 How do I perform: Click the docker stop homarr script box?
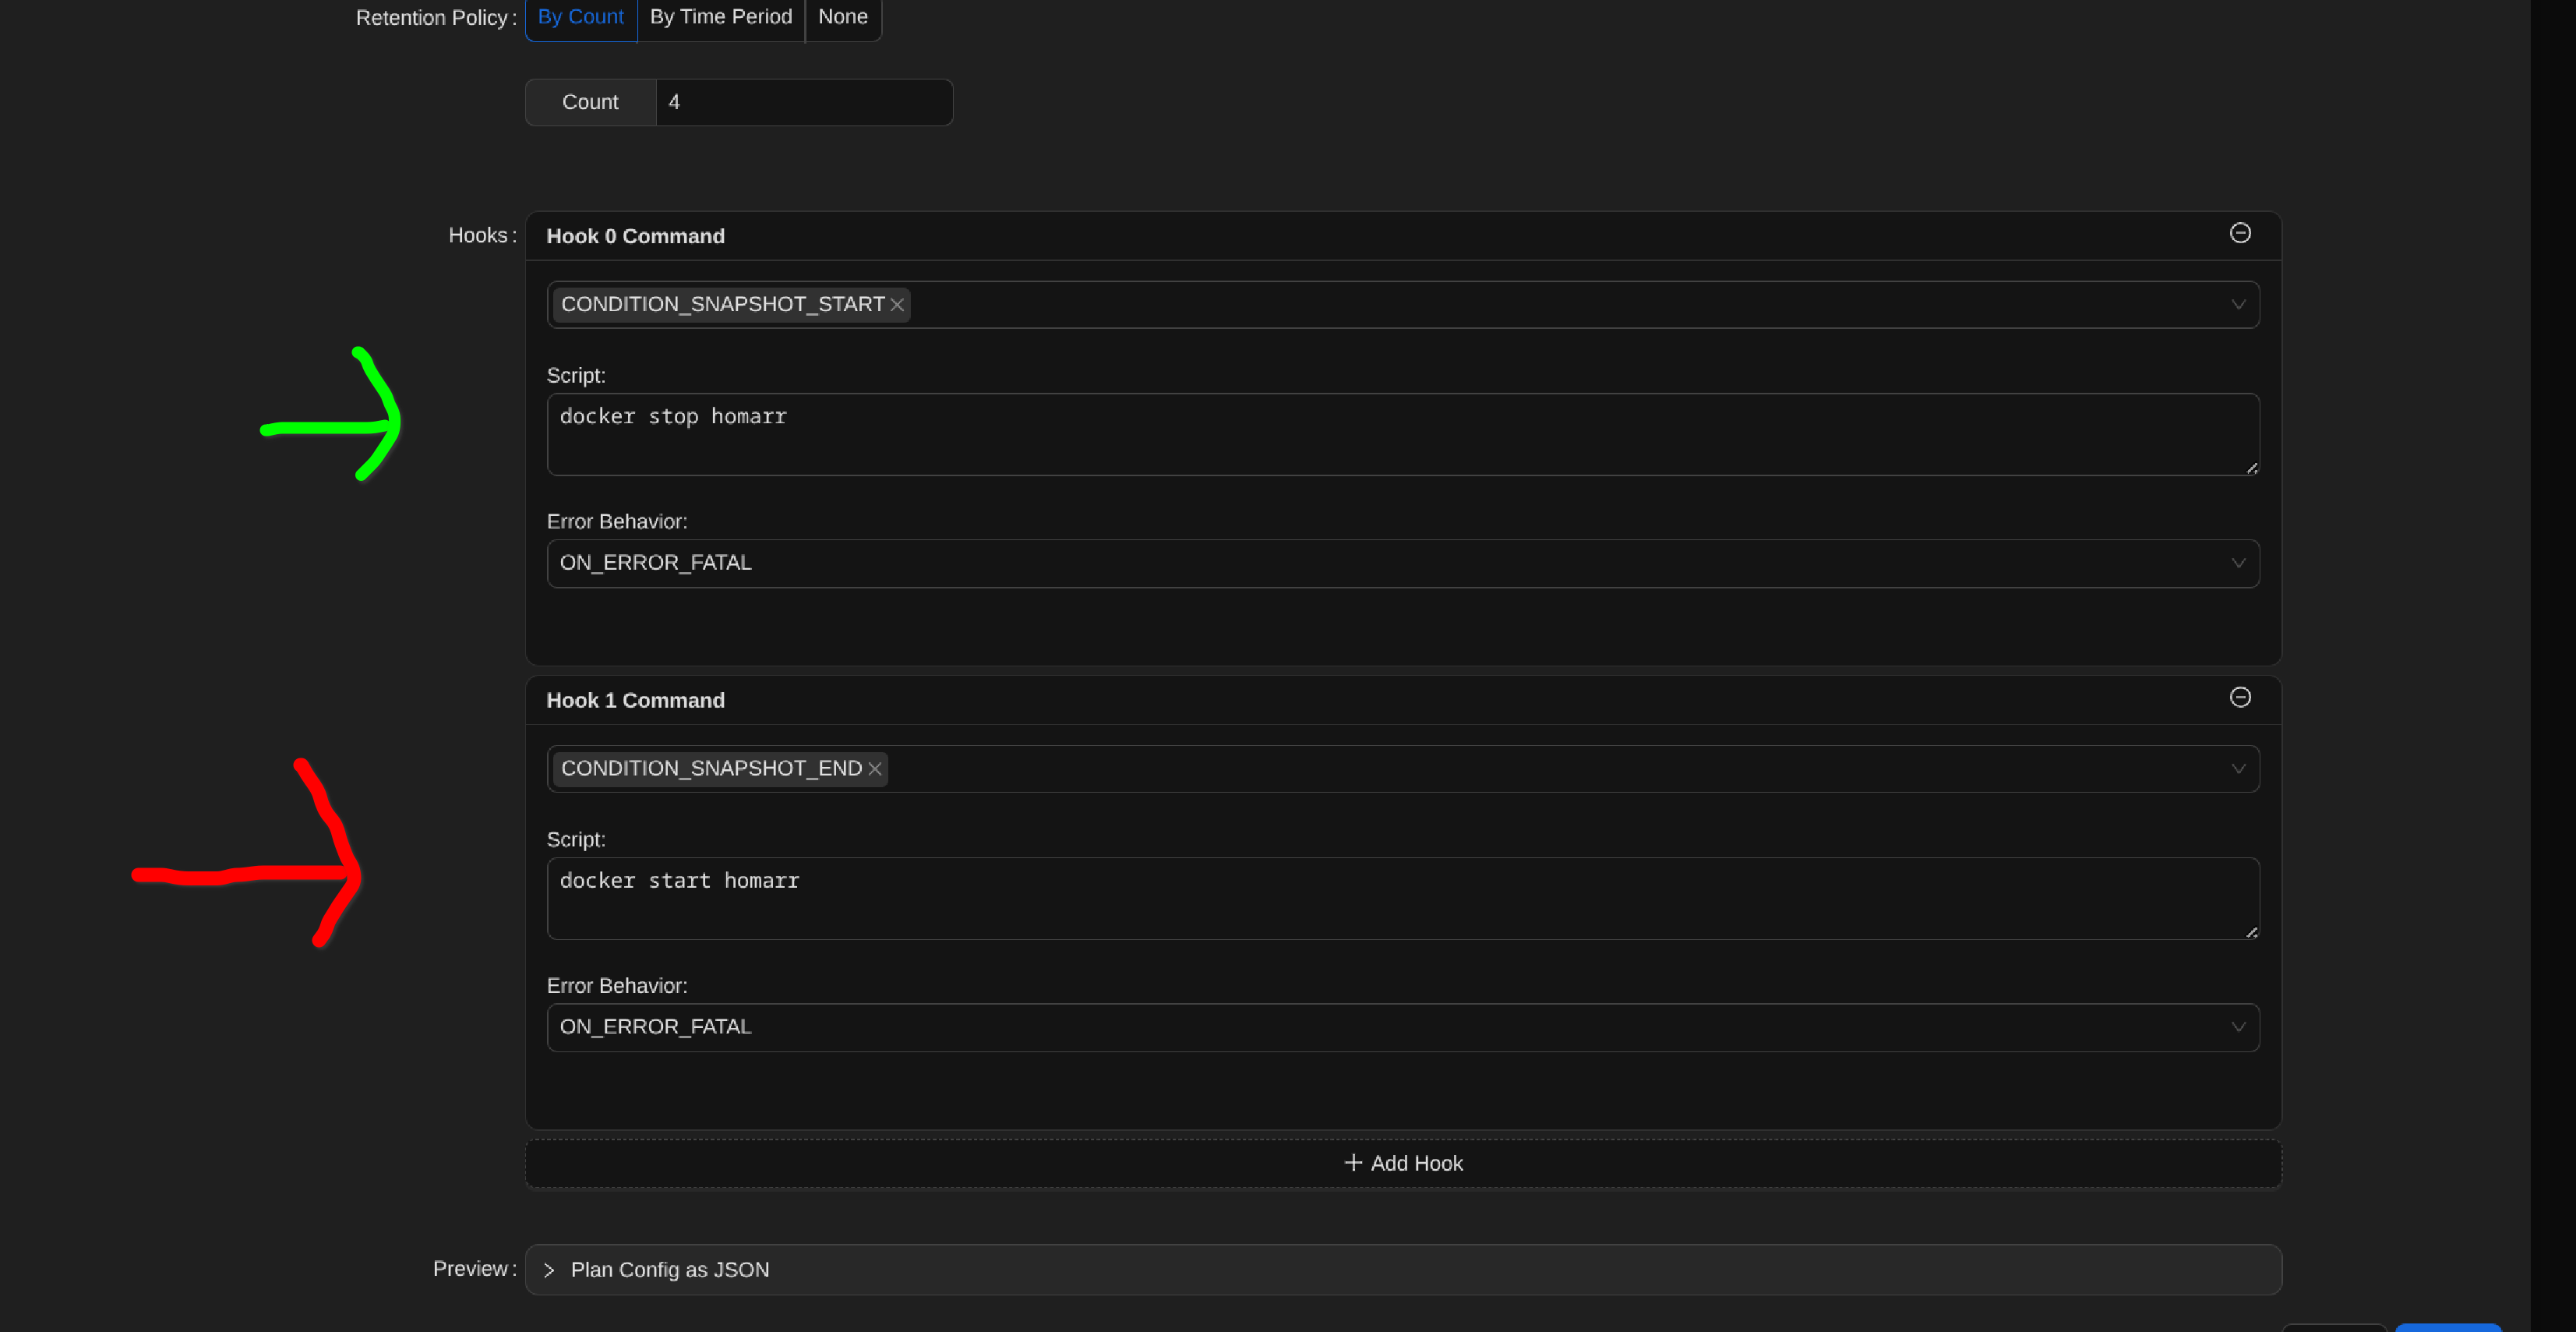point(1402,434)
